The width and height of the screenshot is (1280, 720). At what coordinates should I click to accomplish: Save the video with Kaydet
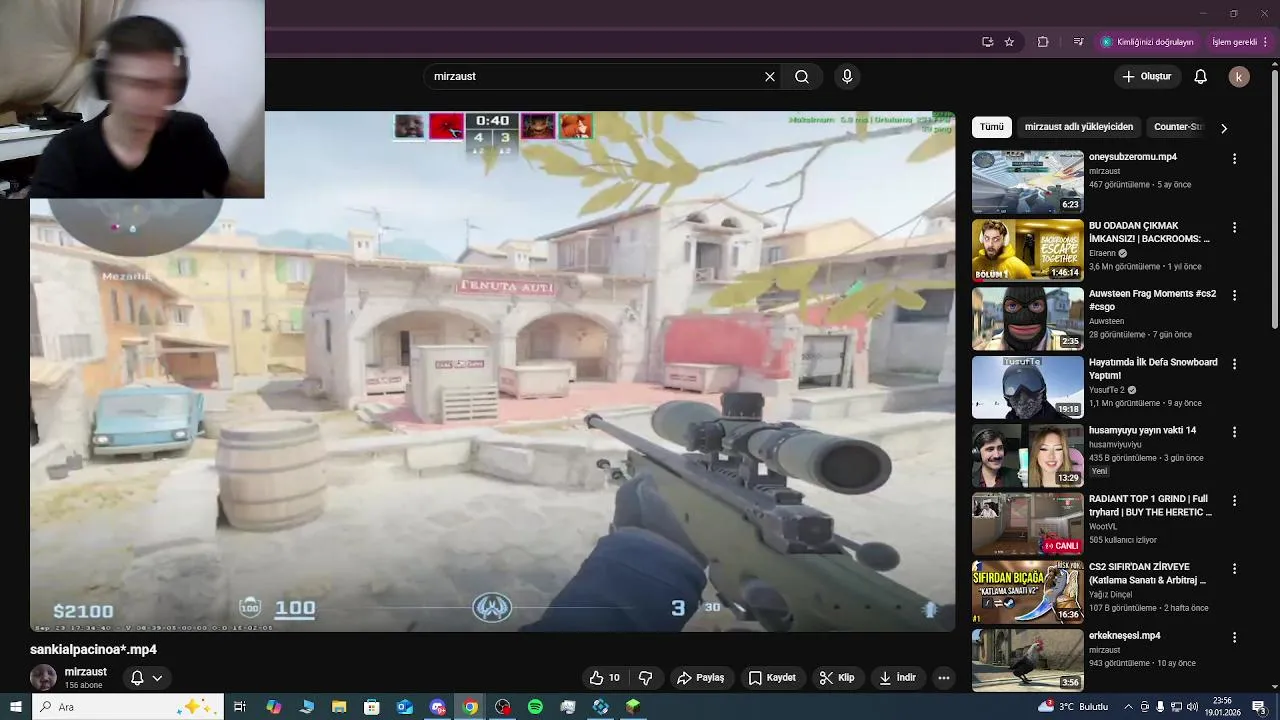click(x=772, y=678)
